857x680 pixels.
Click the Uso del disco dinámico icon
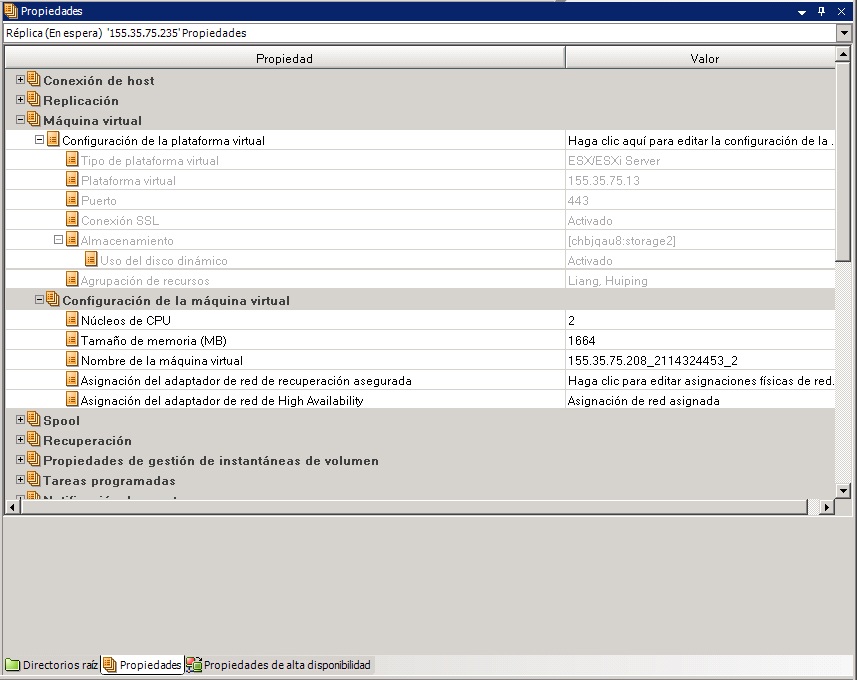[x=91, y=260]
